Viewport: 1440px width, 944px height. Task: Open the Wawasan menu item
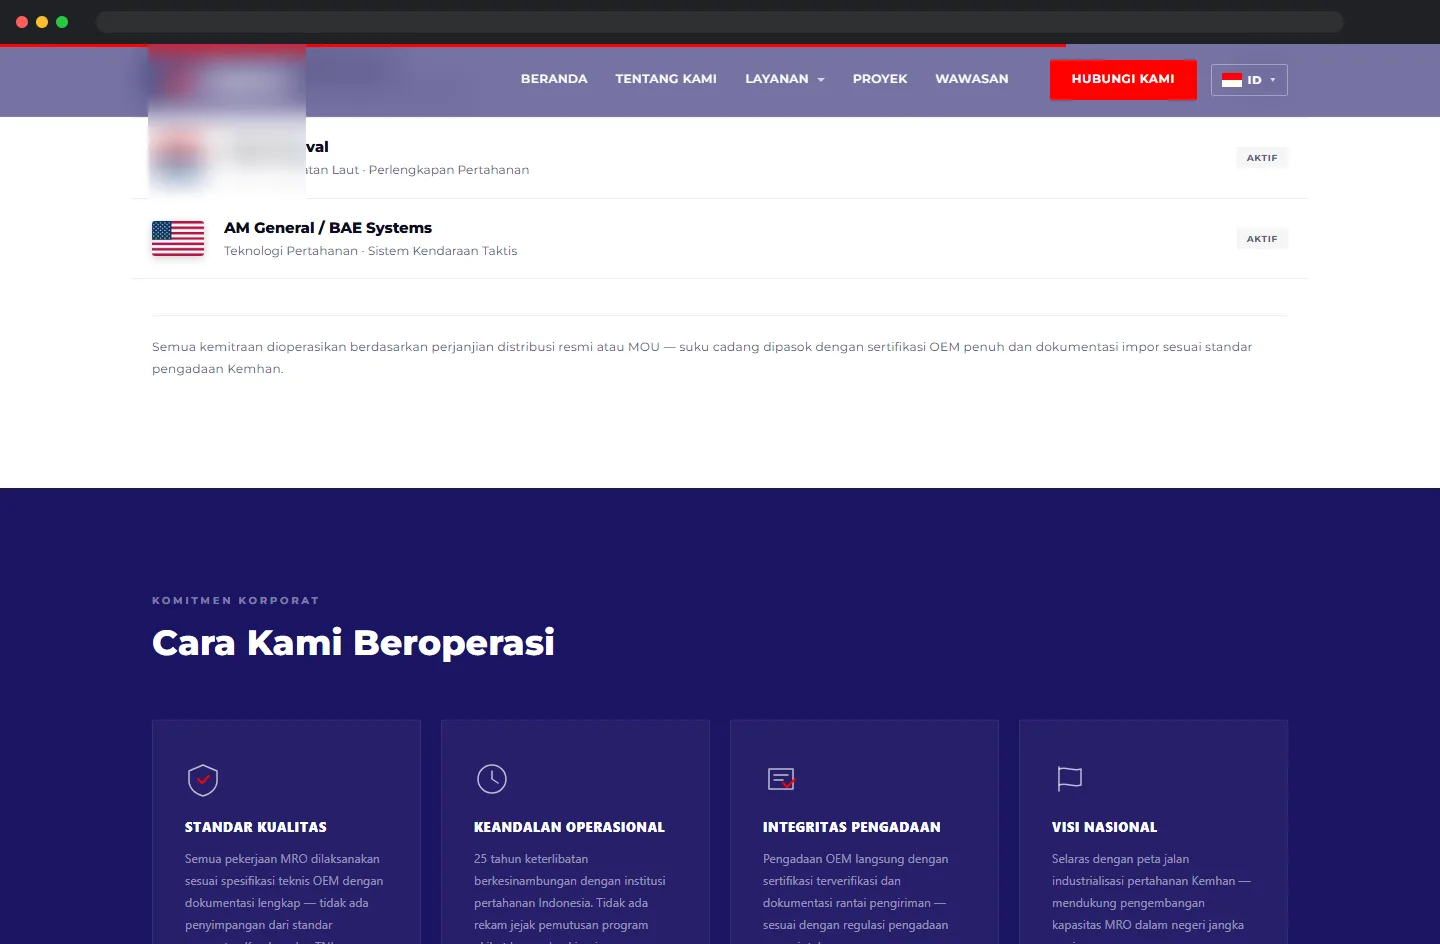pyautogui.click(x=972, y=79)
